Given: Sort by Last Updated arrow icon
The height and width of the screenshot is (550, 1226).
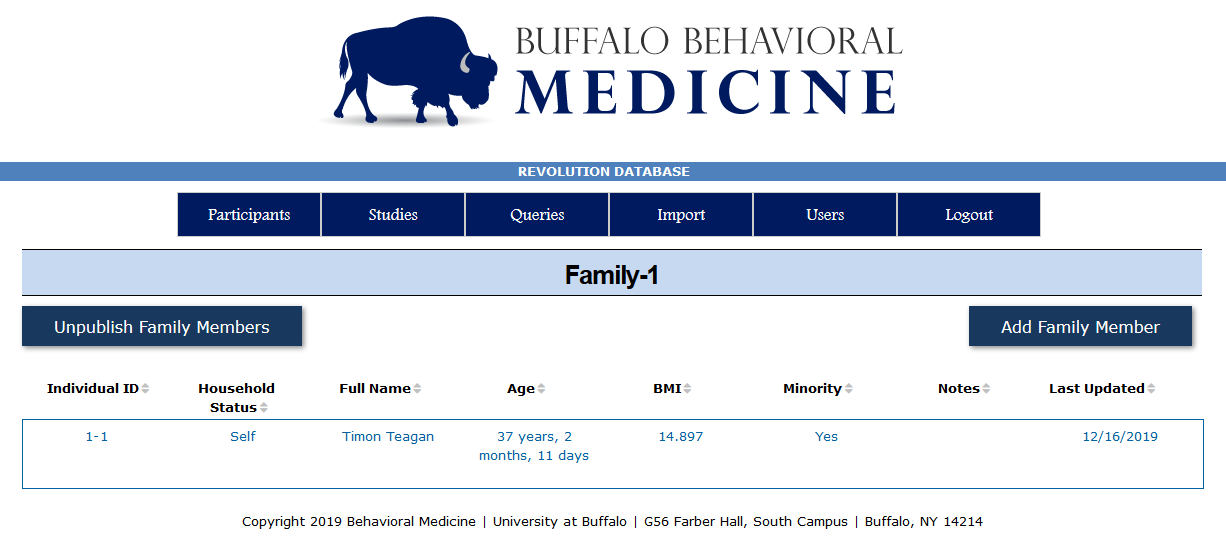Looking at the screenshot, I should (x=1151, y=389).
